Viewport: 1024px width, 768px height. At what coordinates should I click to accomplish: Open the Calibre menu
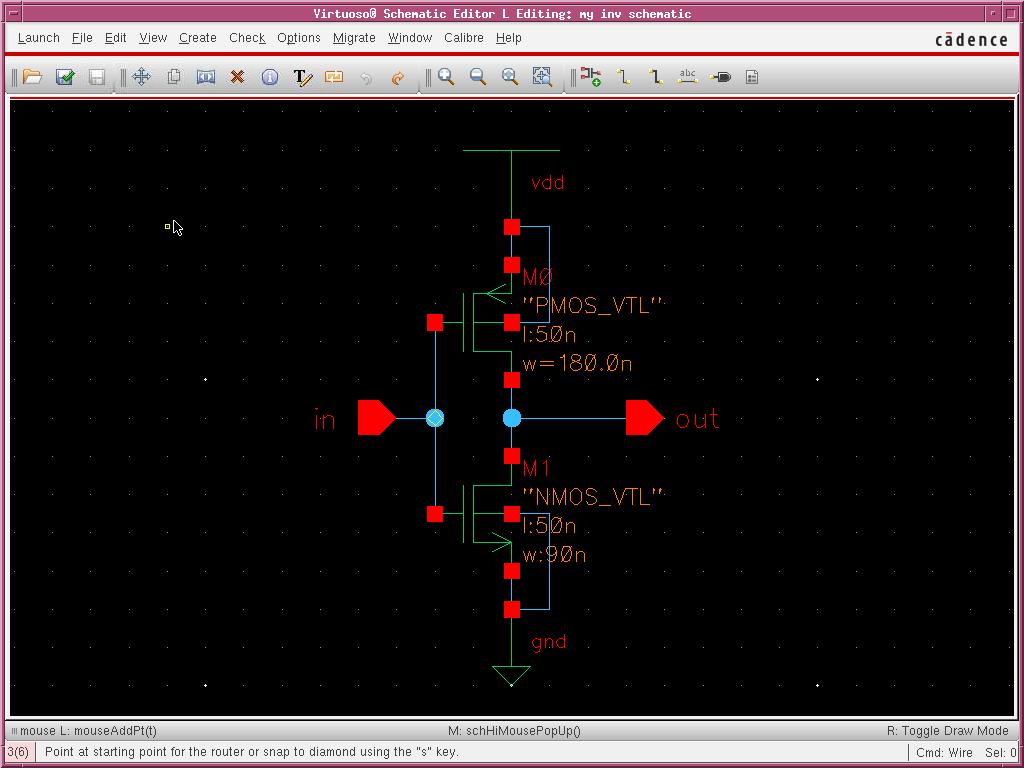[x=464, y=38]
